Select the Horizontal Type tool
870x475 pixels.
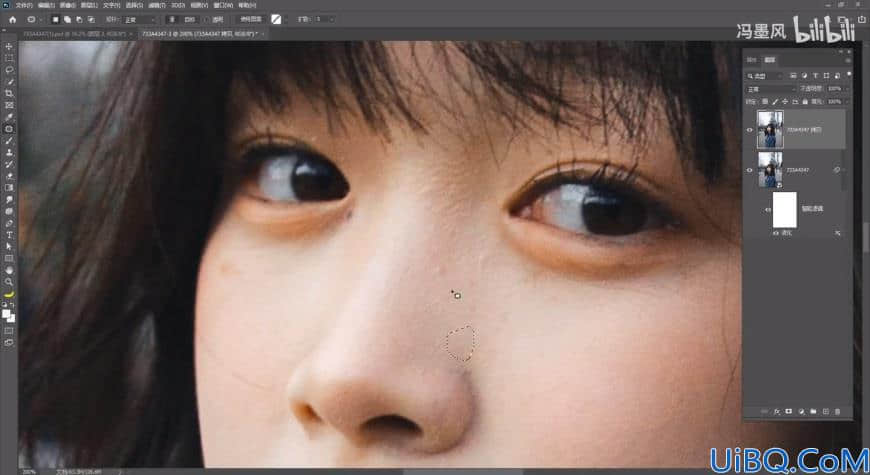click(x=9, y=235)
